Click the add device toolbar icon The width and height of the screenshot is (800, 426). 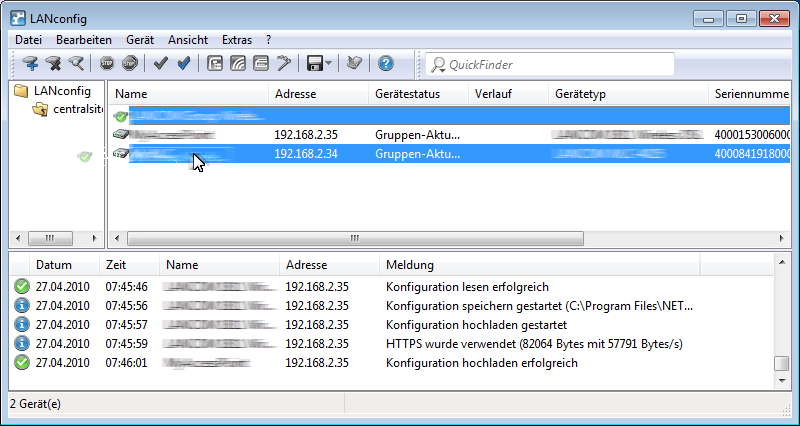tap(30, 64)
